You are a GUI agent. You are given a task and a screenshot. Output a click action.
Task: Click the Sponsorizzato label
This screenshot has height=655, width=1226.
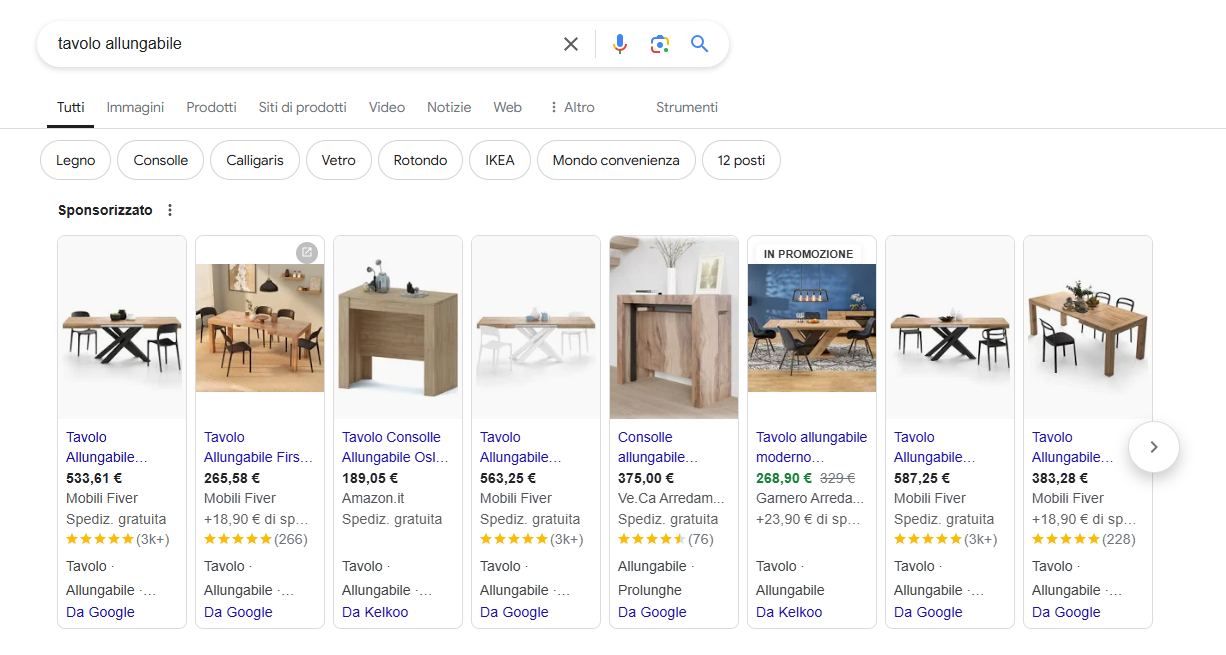point(105,210)
